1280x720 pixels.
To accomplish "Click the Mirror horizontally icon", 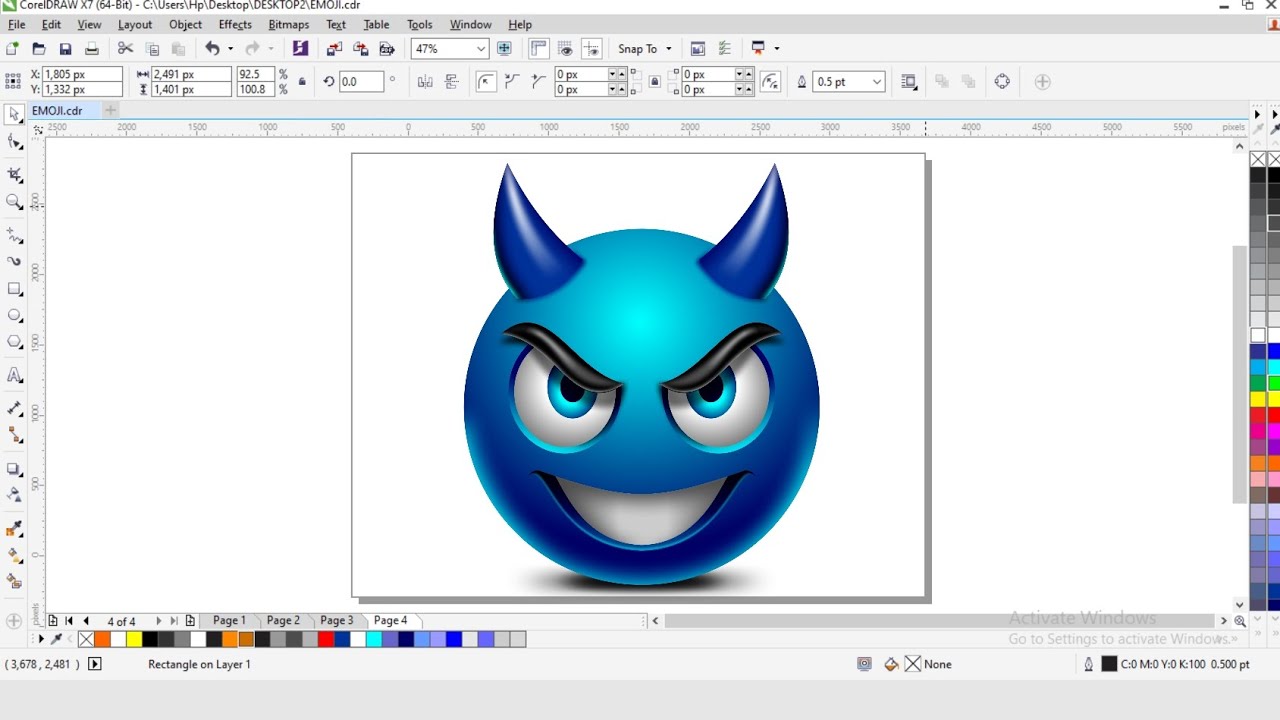I will (425, 82).
